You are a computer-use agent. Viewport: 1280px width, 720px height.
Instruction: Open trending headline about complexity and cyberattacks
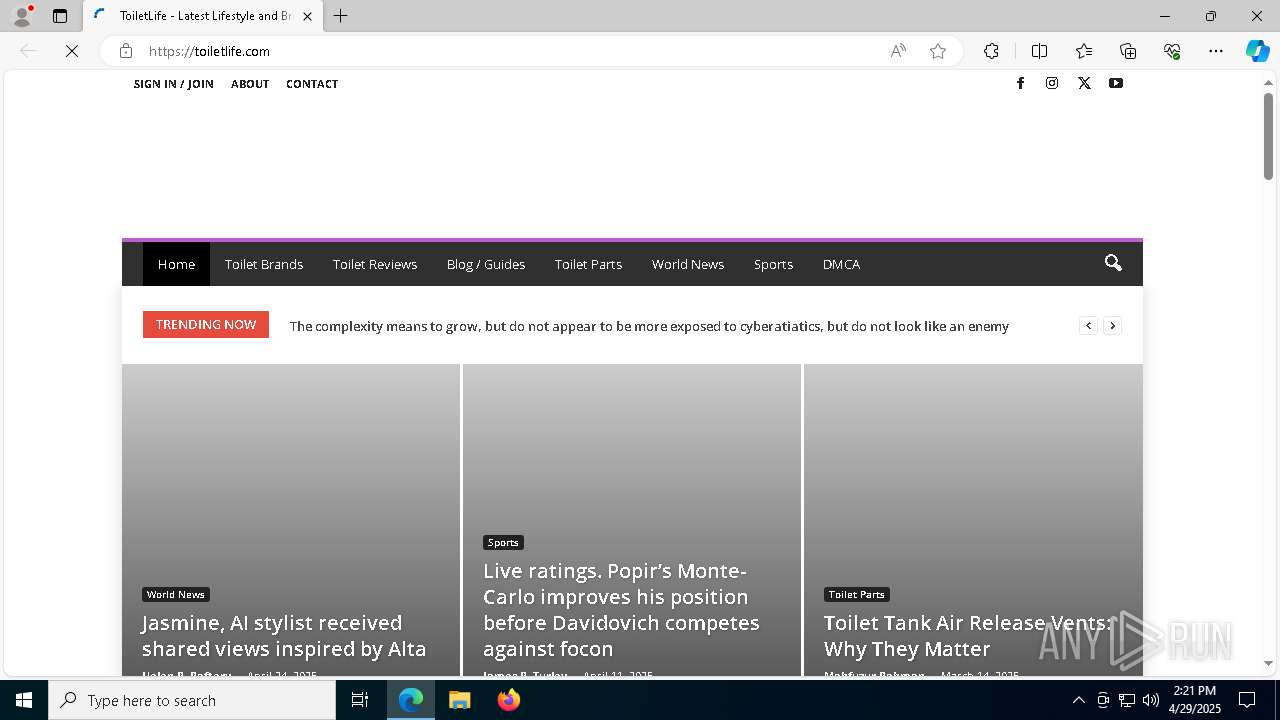pyautogui.click(x=649, y=326)
